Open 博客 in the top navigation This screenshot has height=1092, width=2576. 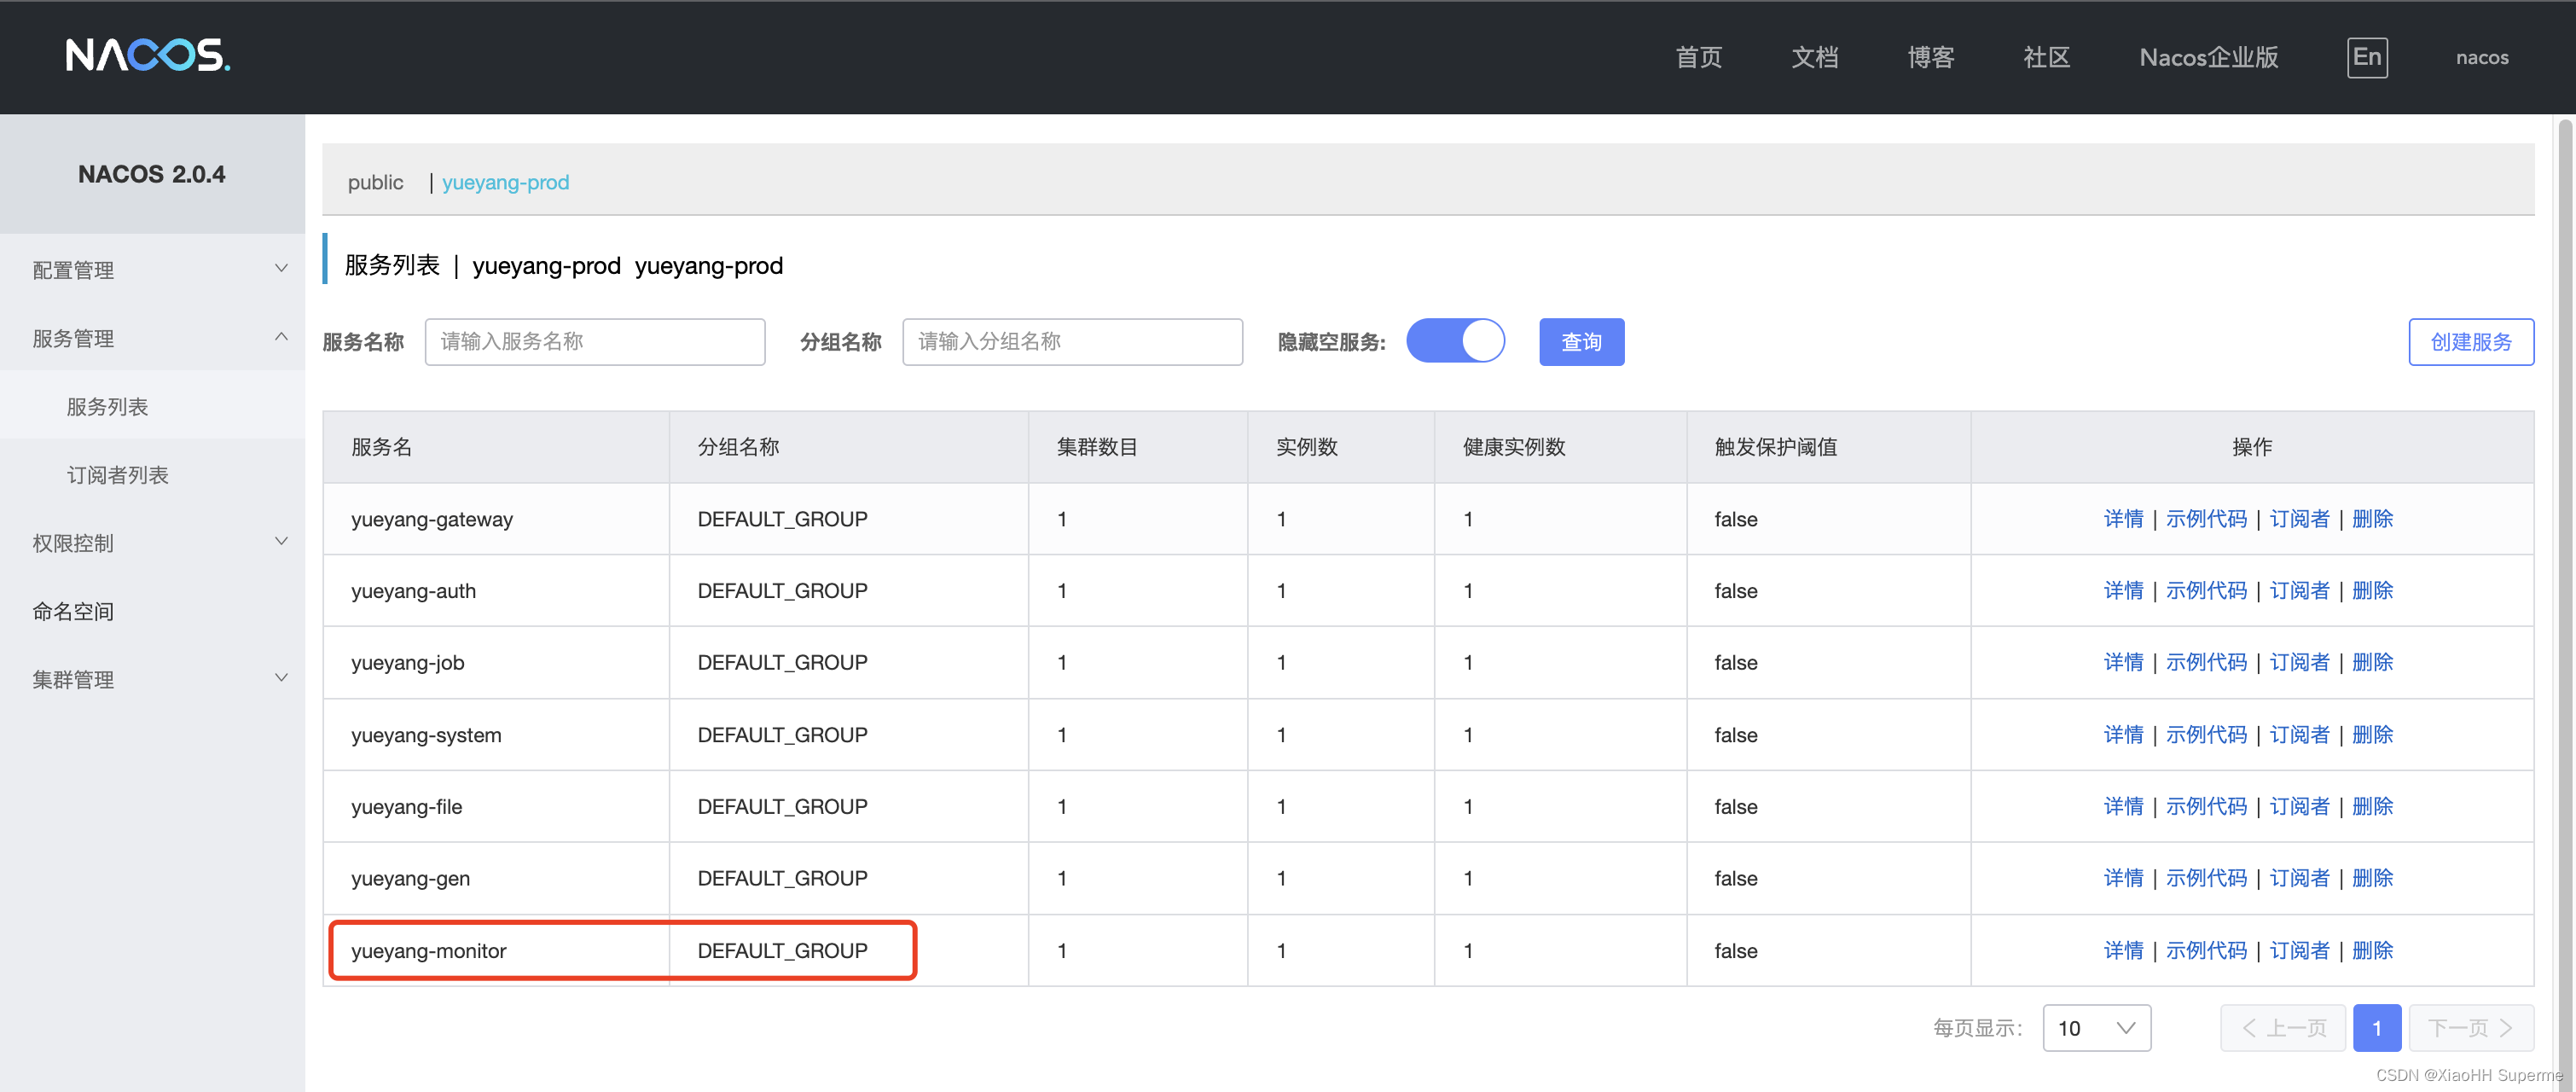[1931, 57]
